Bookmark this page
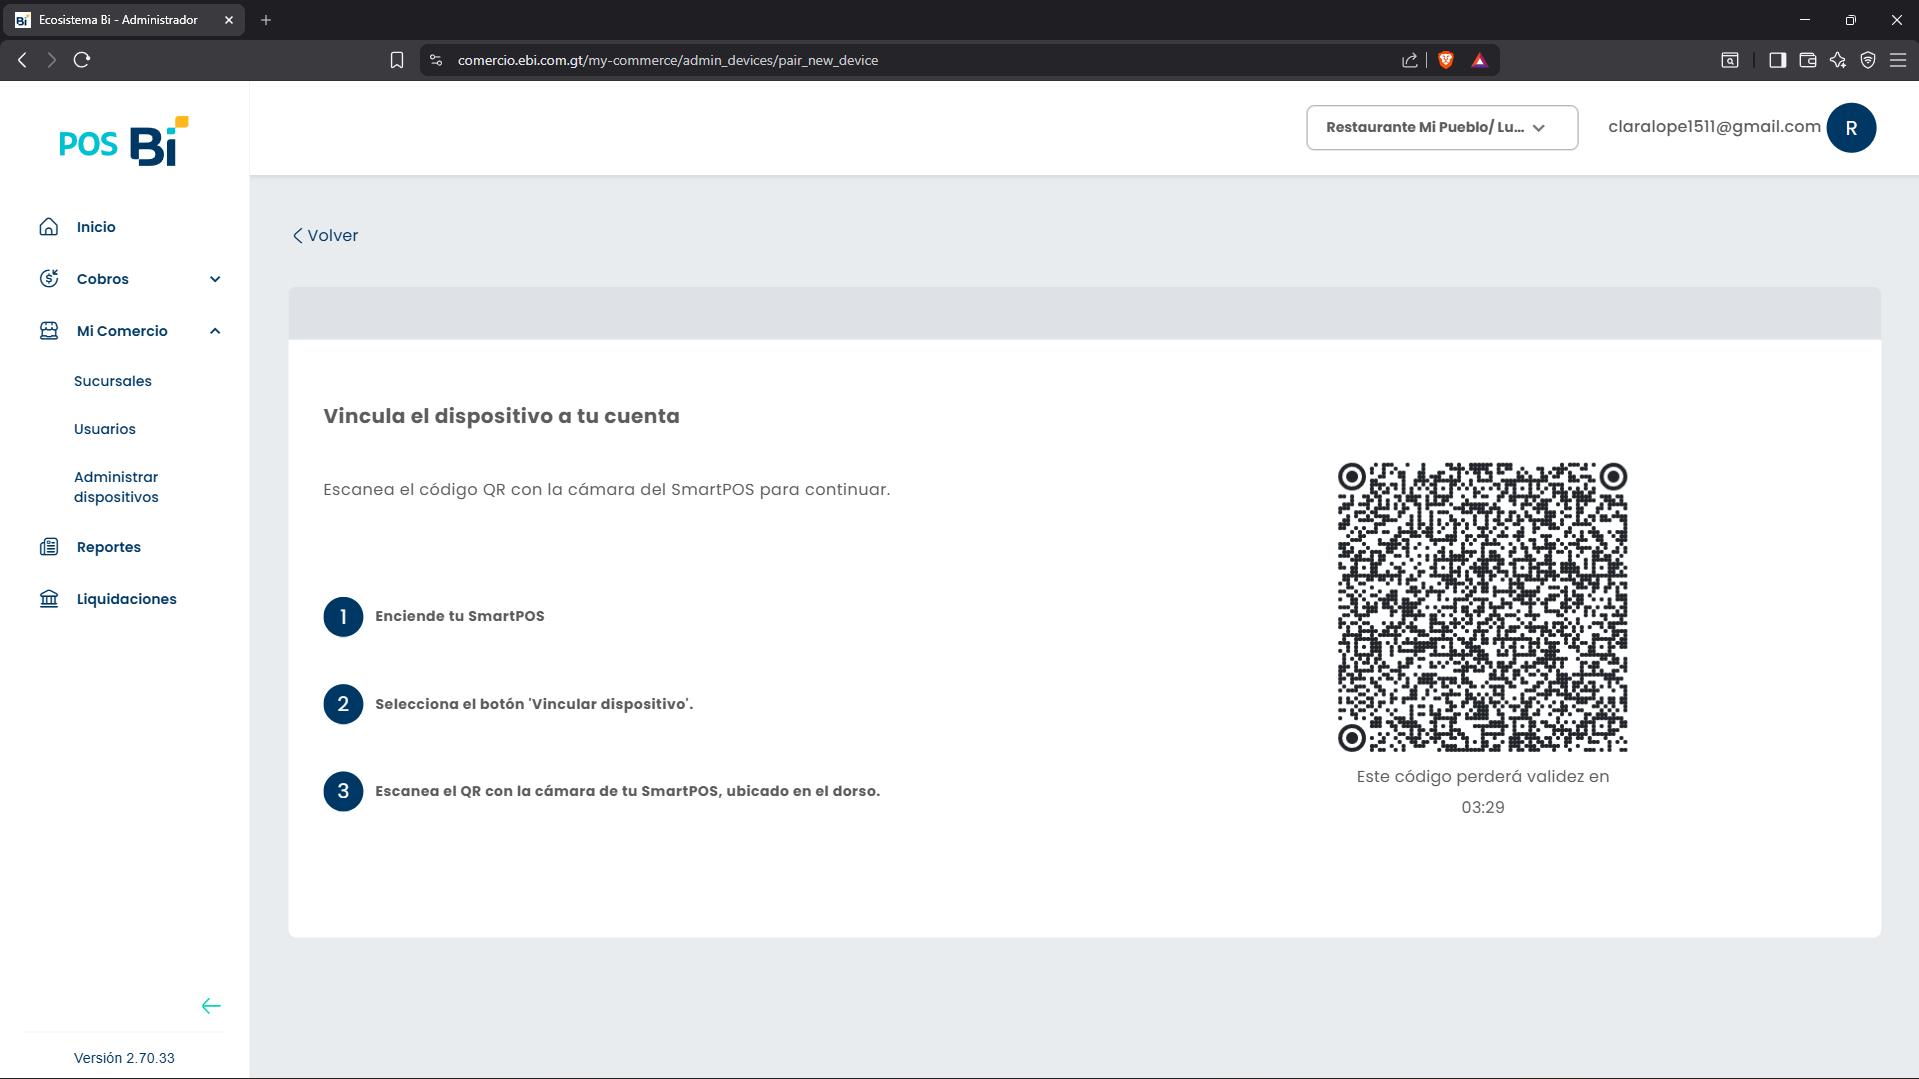The width and height of the screenshot is (1919, 1079). 397,60
